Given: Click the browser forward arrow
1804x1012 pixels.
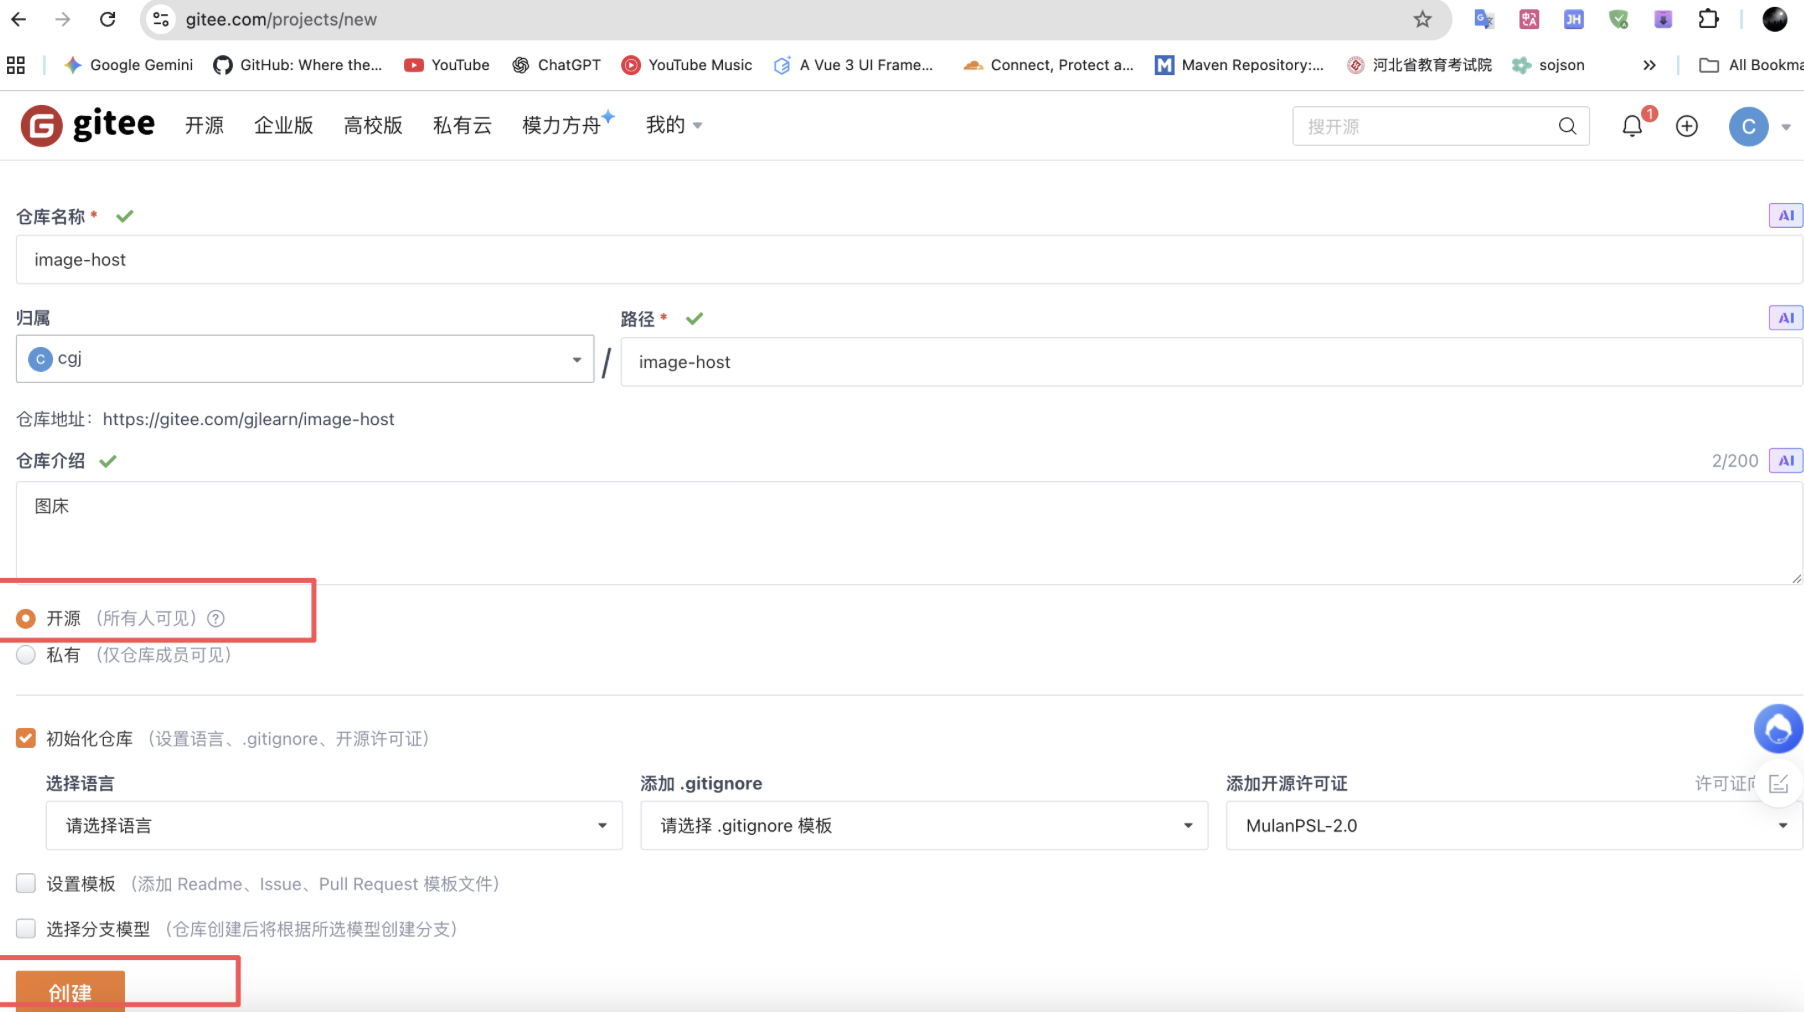Looking at the screenshot, I should (63, 19).
